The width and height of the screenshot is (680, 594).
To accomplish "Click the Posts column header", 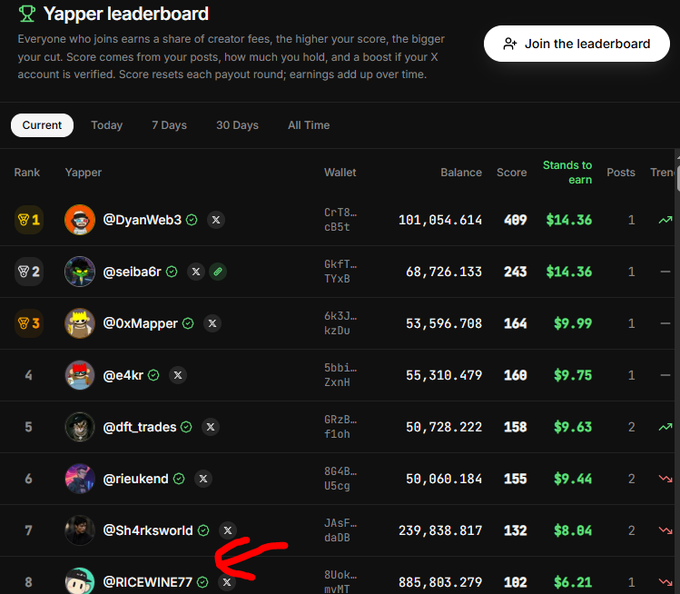I will pyautogui.click(x=621, y=173).
